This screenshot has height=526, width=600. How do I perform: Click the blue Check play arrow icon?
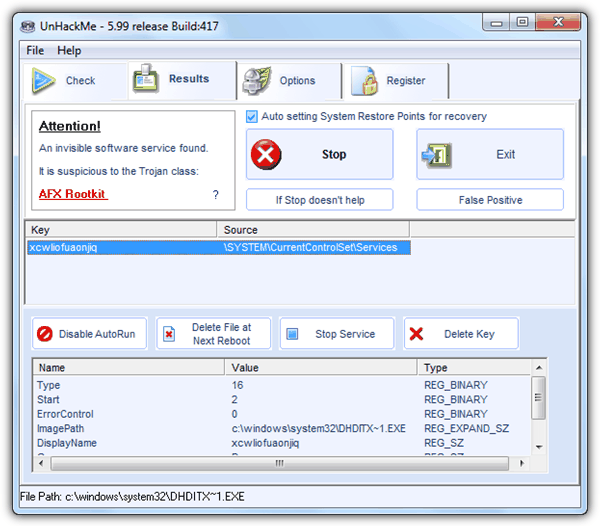coord(43,80)
